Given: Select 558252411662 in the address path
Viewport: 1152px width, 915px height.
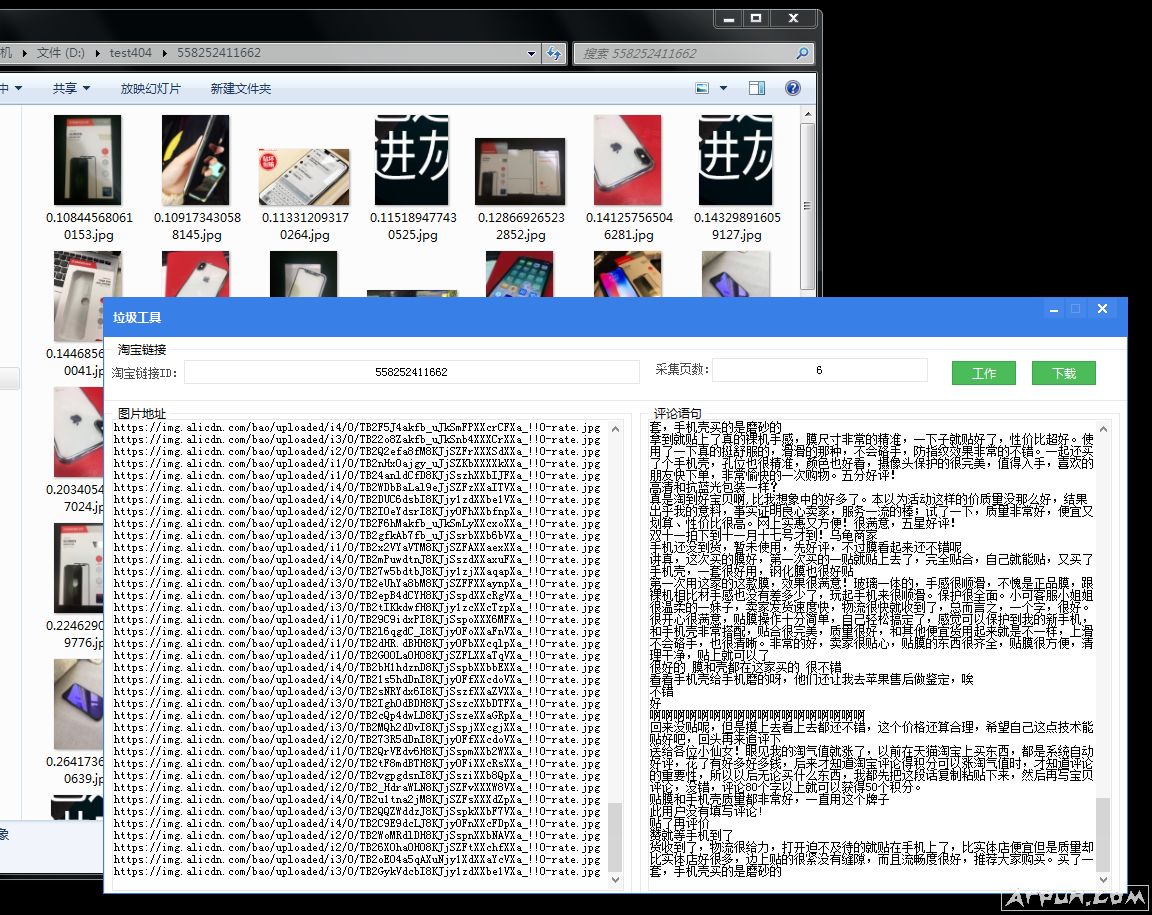Looking at the screenshot, I should coord(218,53).
